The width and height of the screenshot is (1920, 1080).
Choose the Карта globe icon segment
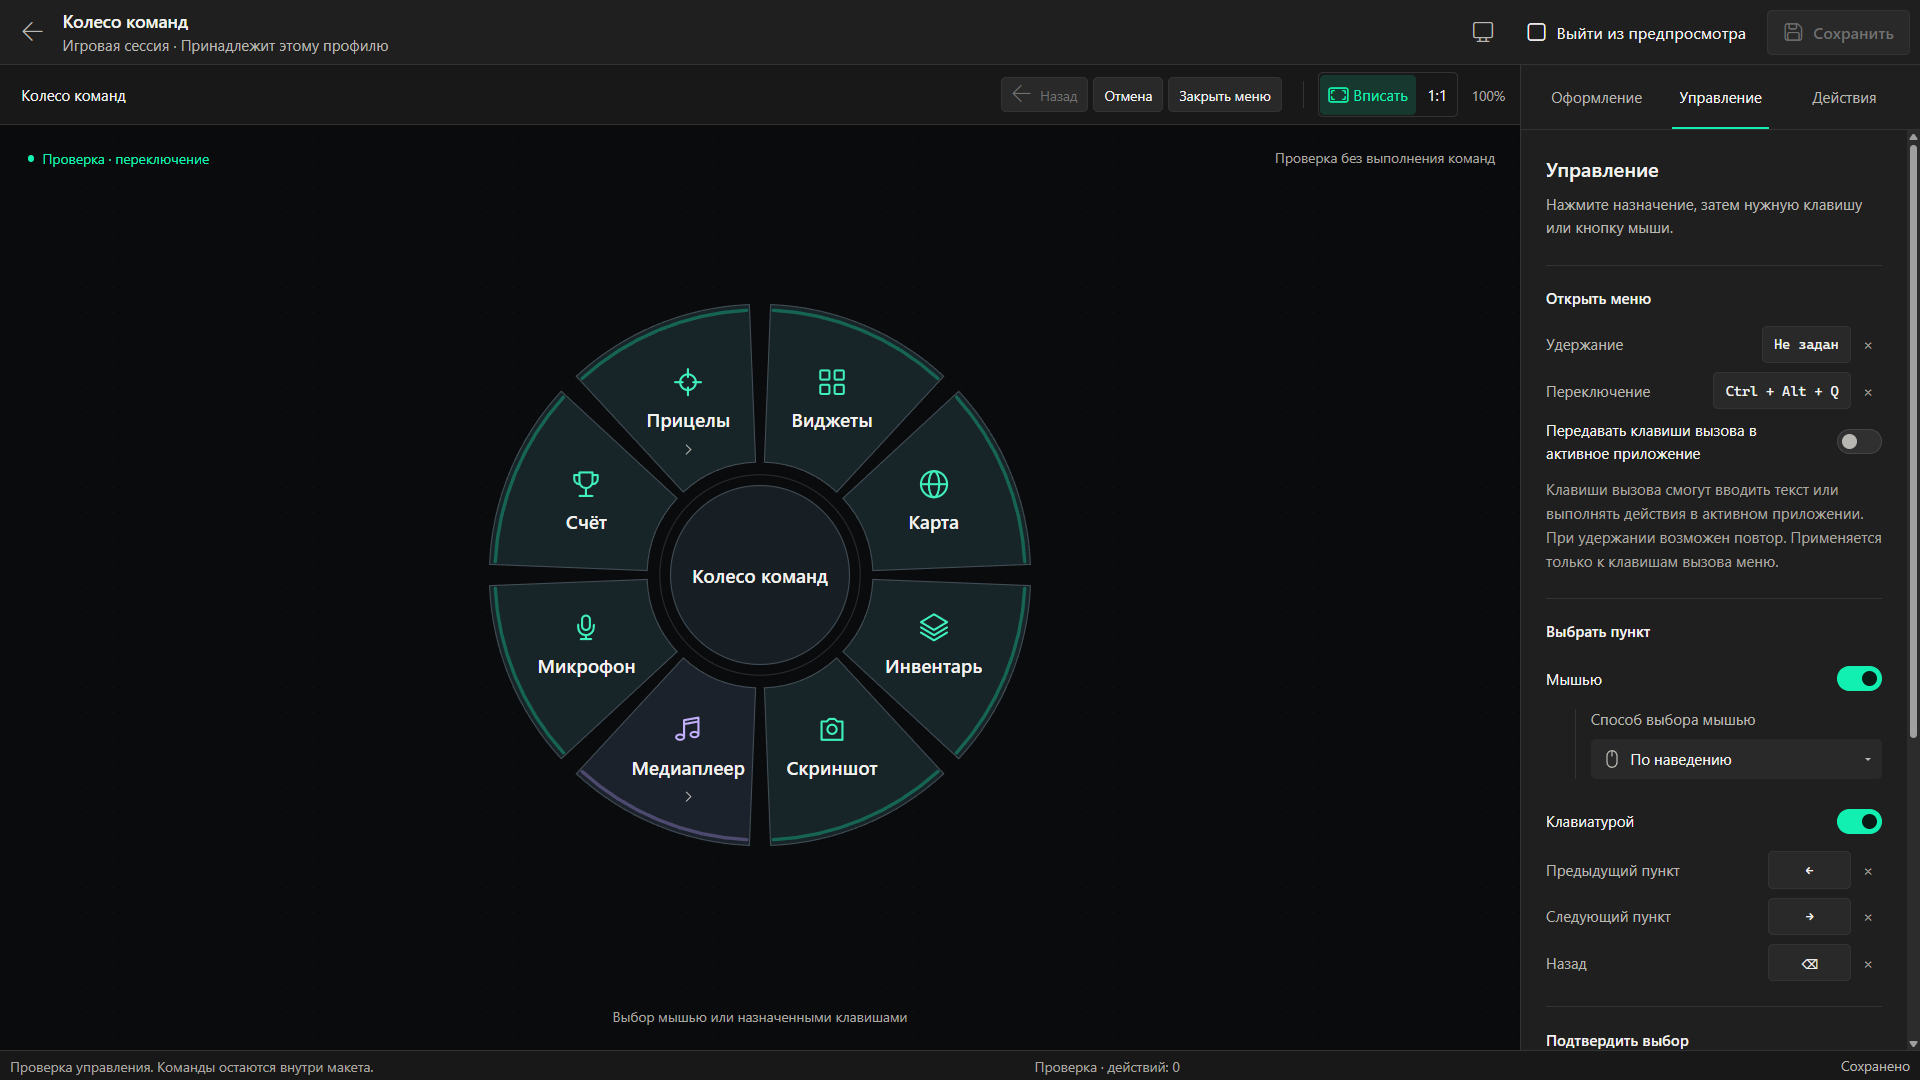click(934, 484)
